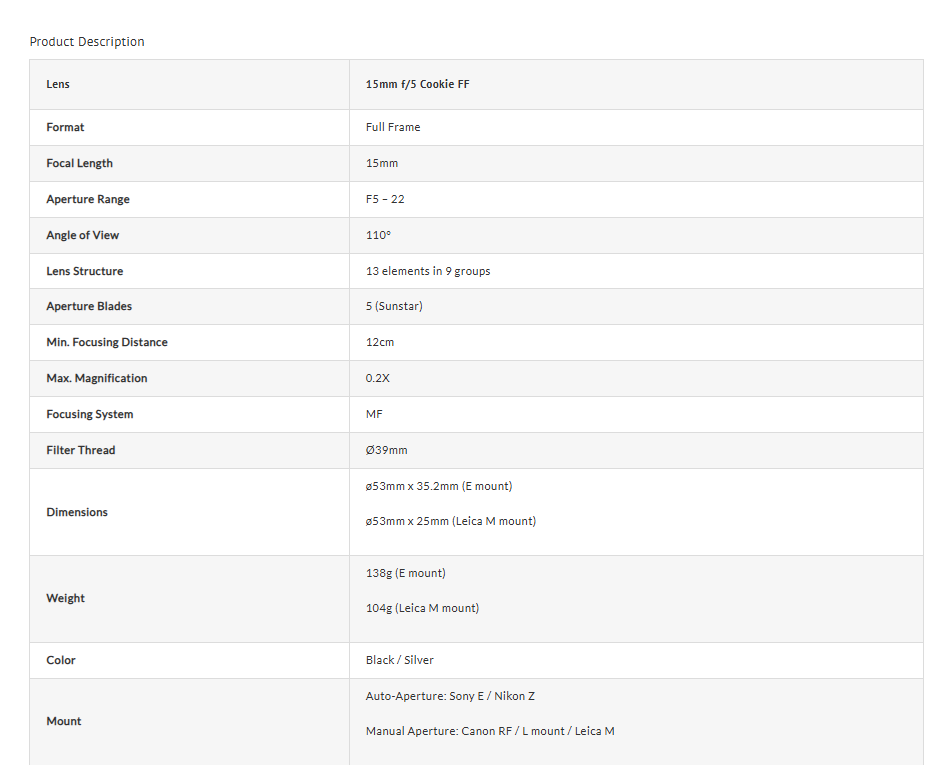This screenshot has height=765, width=952.
Task: Click the 5 (Sunstar) value
Action: tap(394, 306)
